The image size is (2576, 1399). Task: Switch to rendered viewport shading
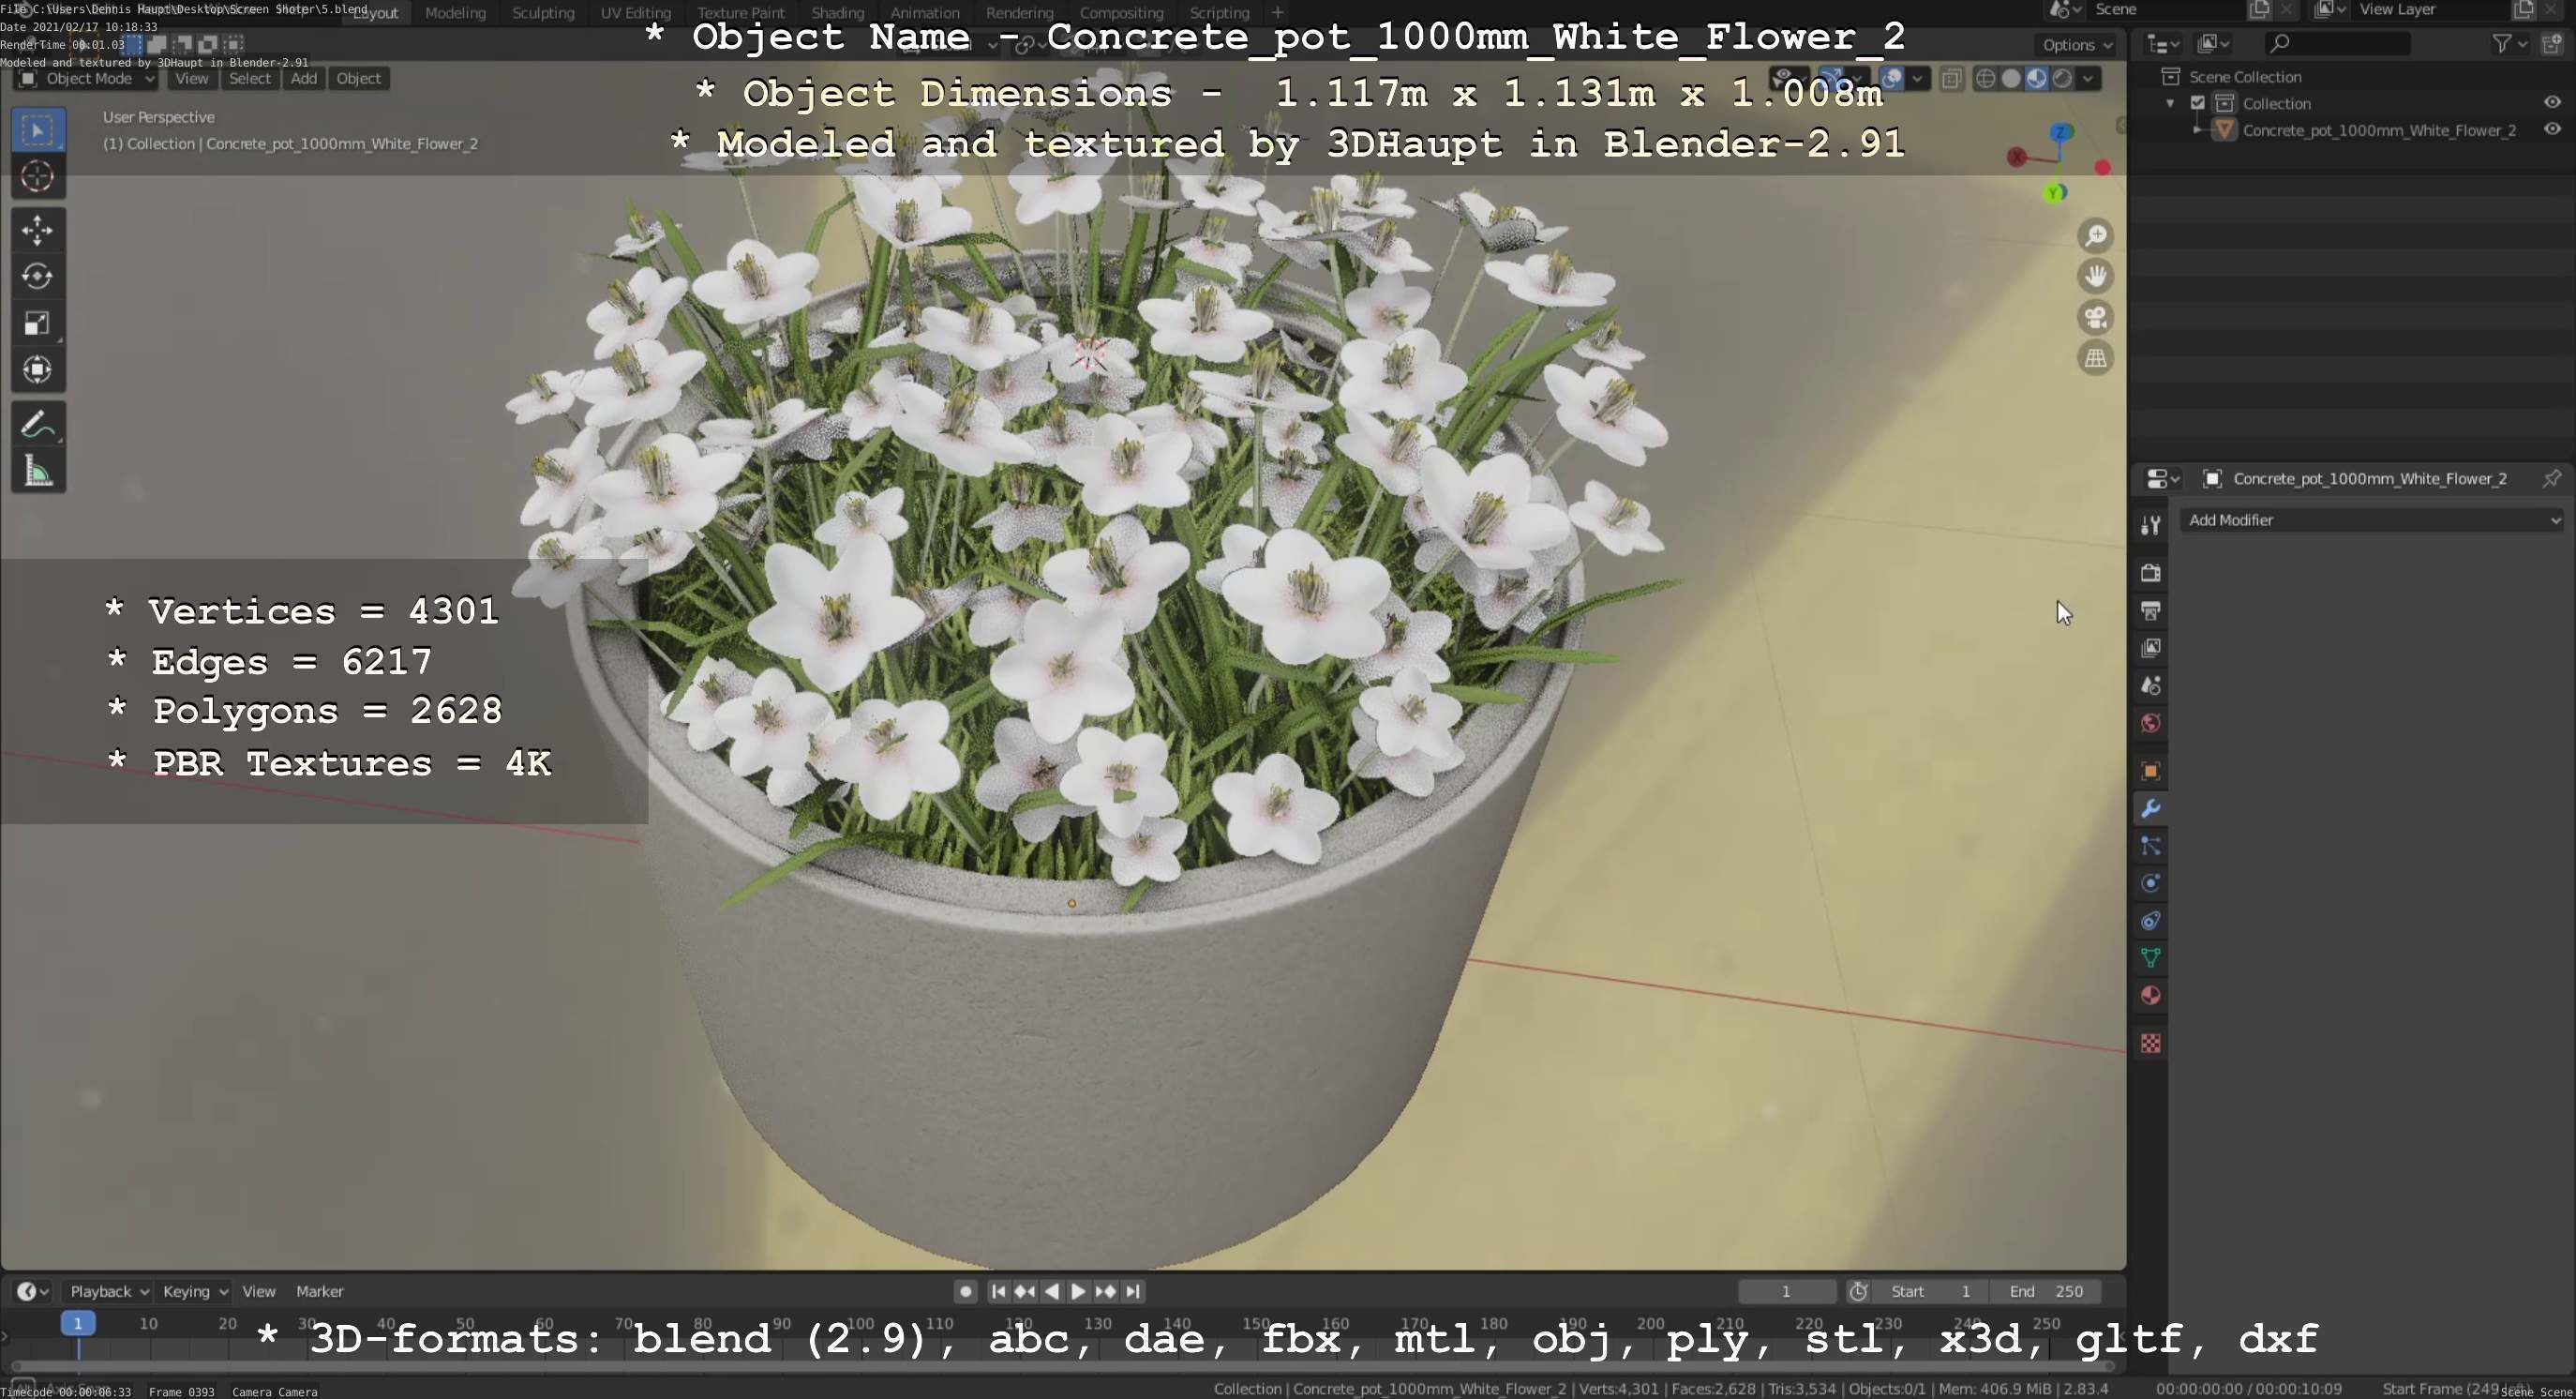(x=2062, y=78)
